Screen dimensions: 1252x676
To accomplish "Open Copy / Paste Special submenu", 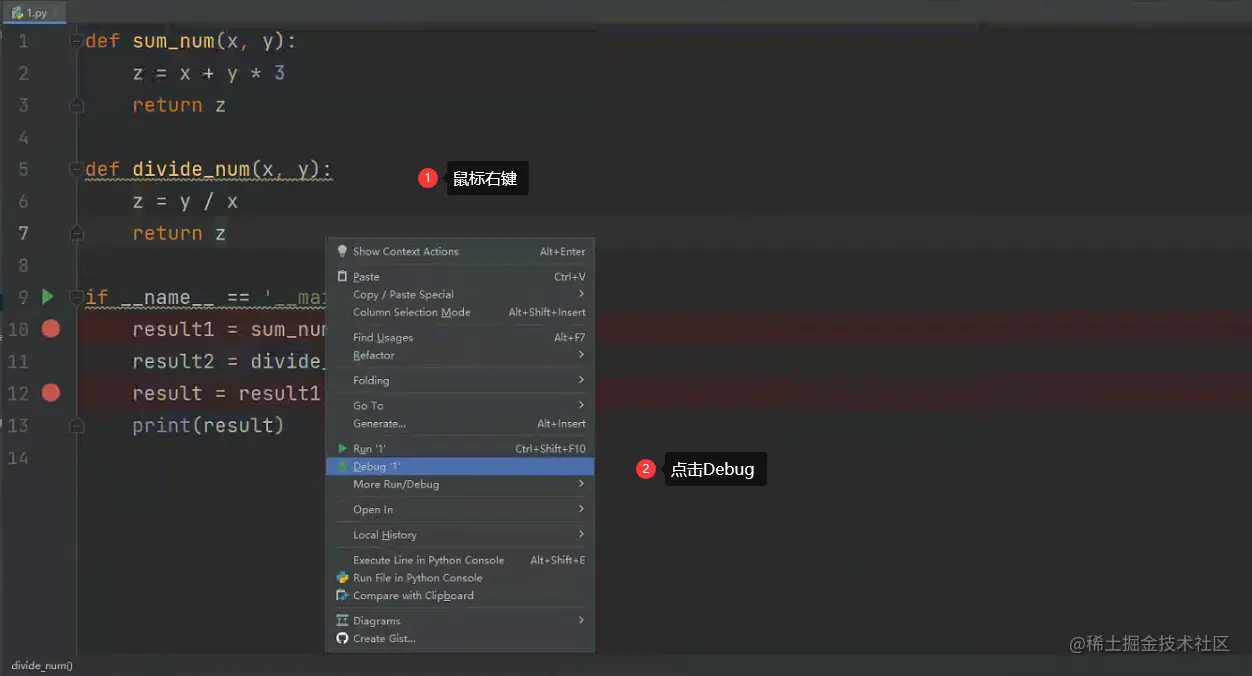I will 460,294.
